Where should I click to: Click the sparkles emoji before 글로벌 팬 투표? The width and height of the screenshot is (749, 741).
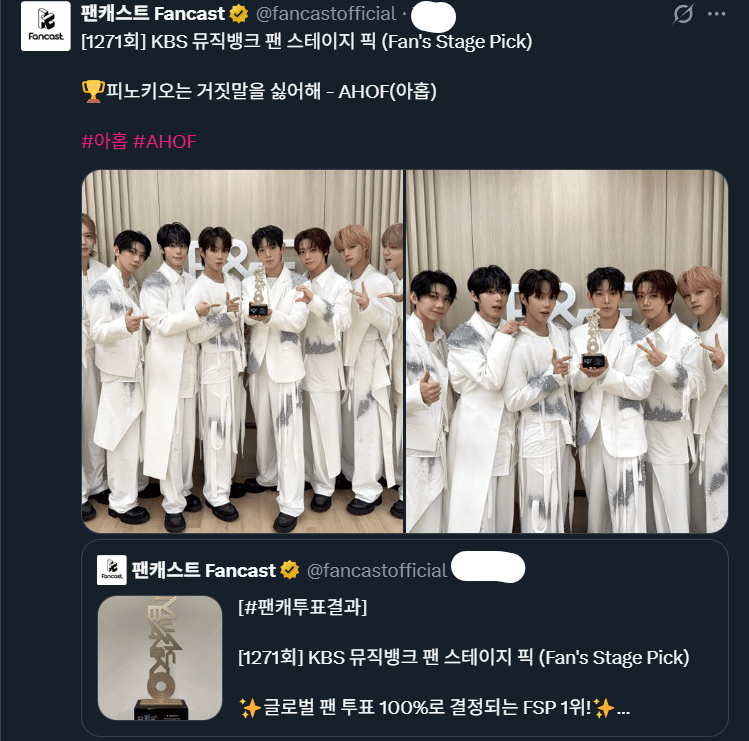tap(249, 708)
